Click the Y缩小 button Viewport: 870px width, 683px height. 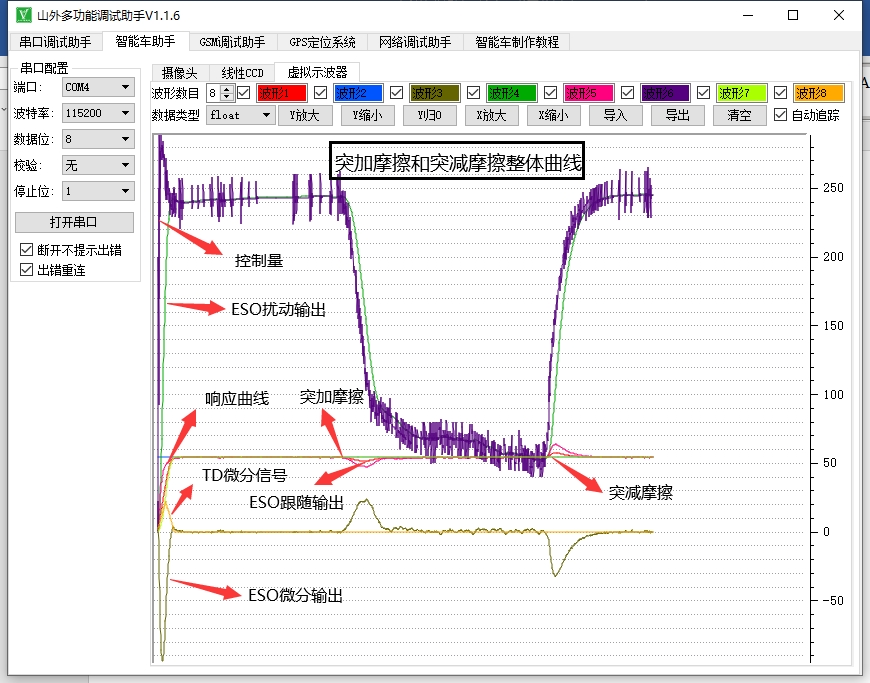tap(367, 115)
